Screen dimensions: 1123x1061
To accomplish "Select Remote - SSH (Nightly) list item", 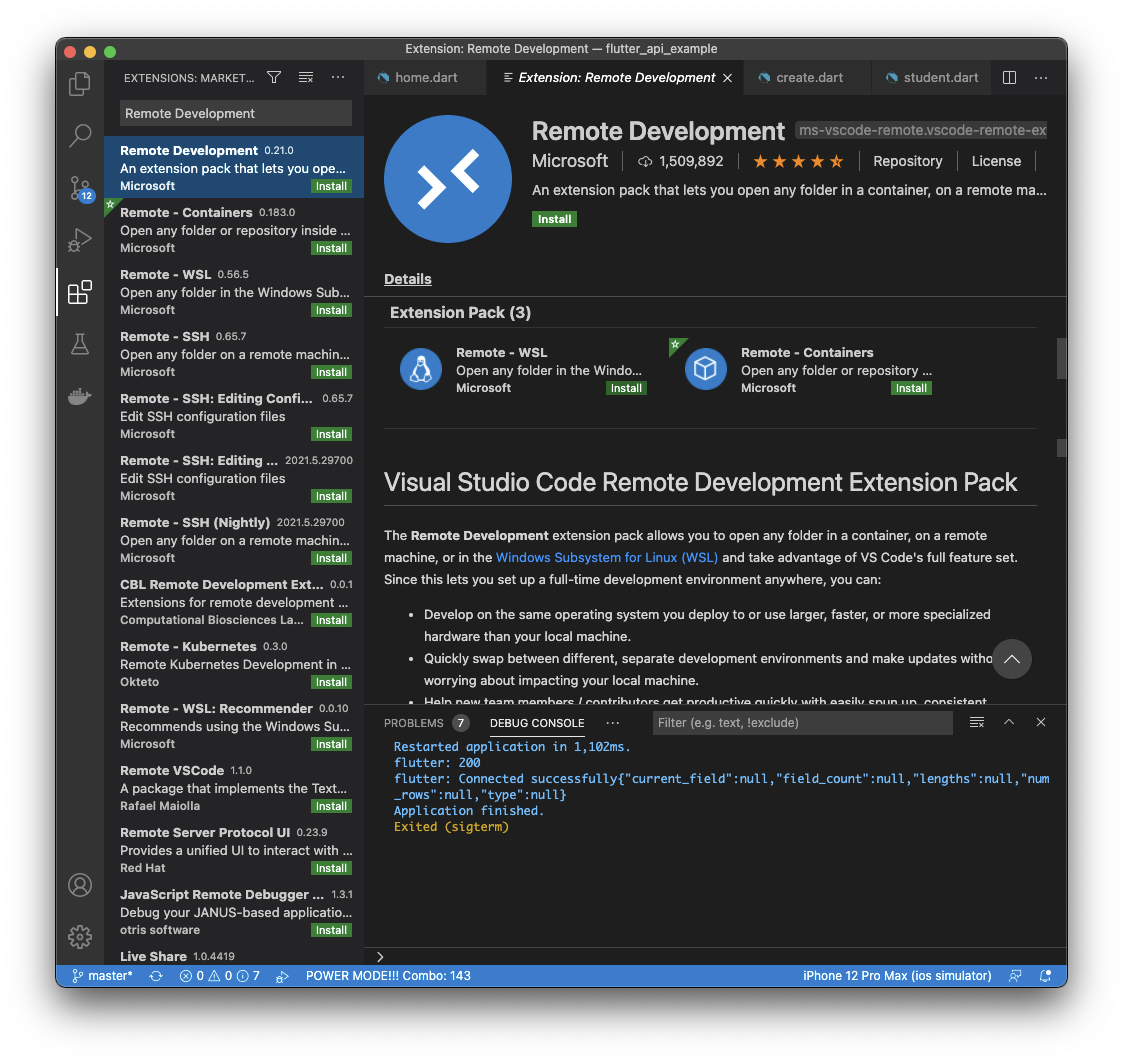I will click(234, 539).
